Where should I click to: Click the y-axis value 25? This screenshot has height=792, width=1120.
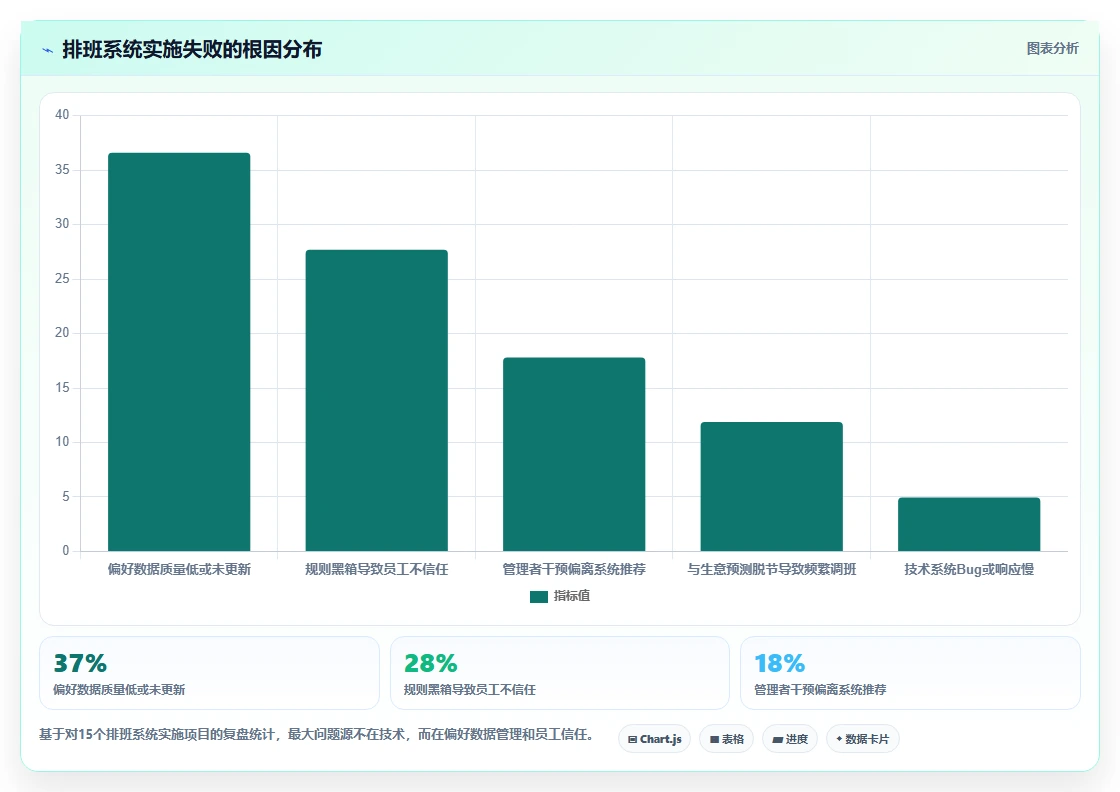pyautogui.click(x=62, y=279)
